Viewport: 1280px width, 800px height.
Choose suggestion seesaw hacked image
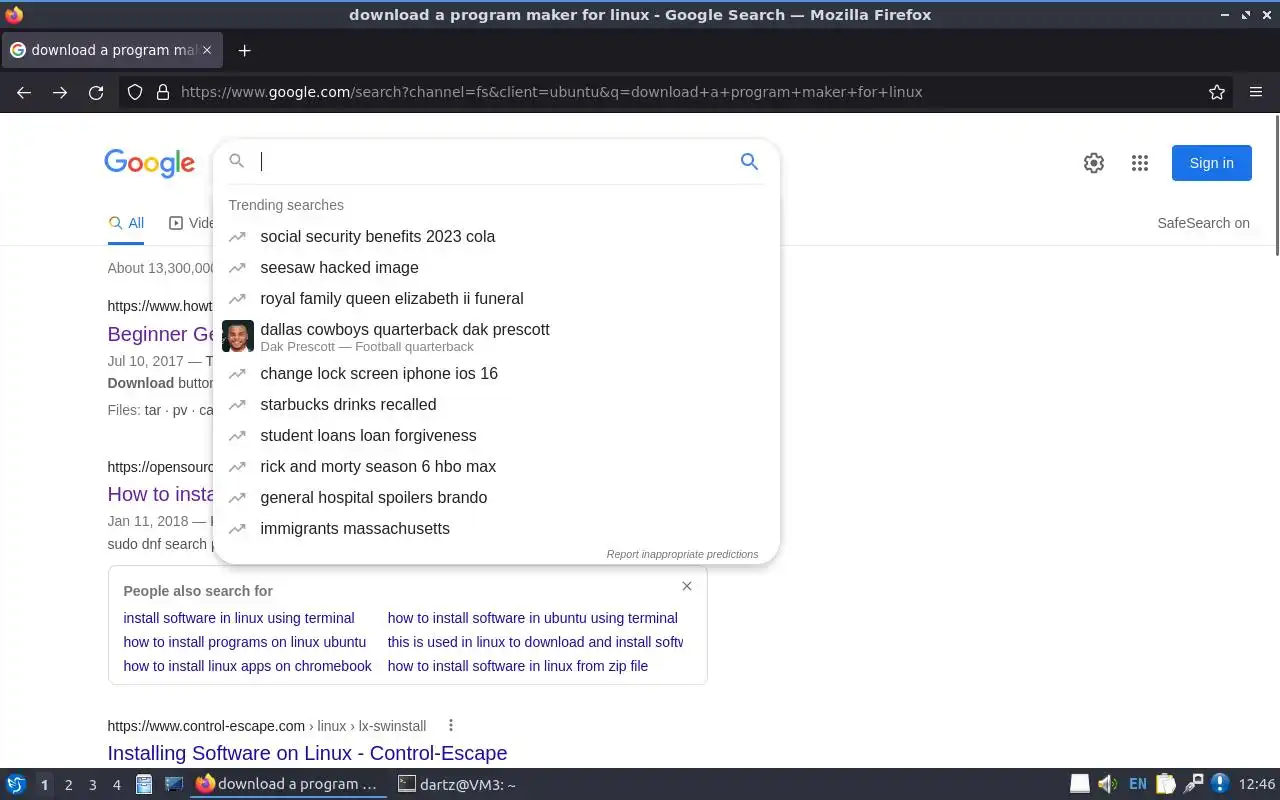click(496, 267)
